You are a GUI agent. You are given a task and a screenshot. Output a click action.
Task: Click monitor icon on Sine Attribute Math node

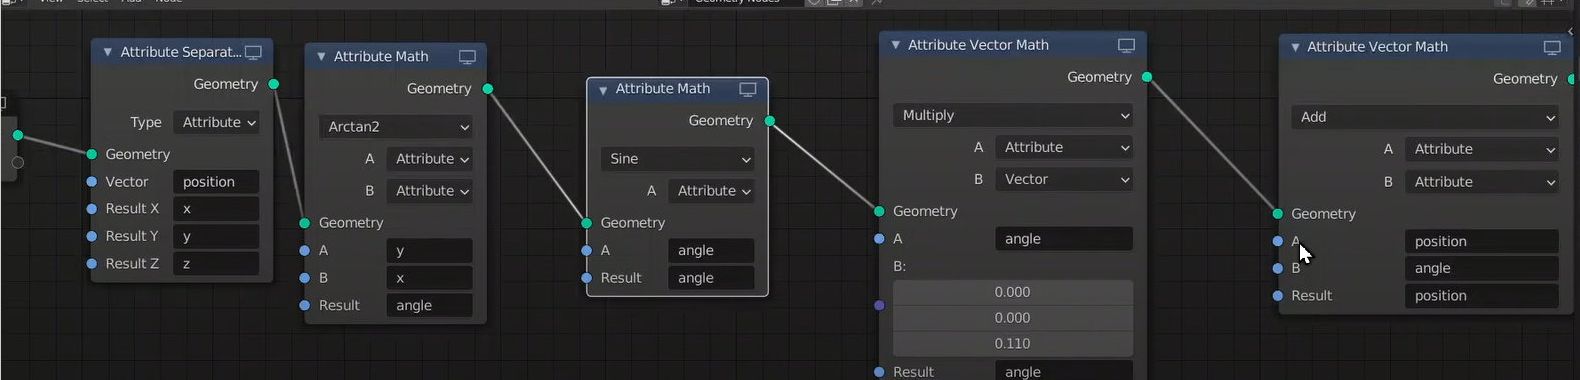747,90
